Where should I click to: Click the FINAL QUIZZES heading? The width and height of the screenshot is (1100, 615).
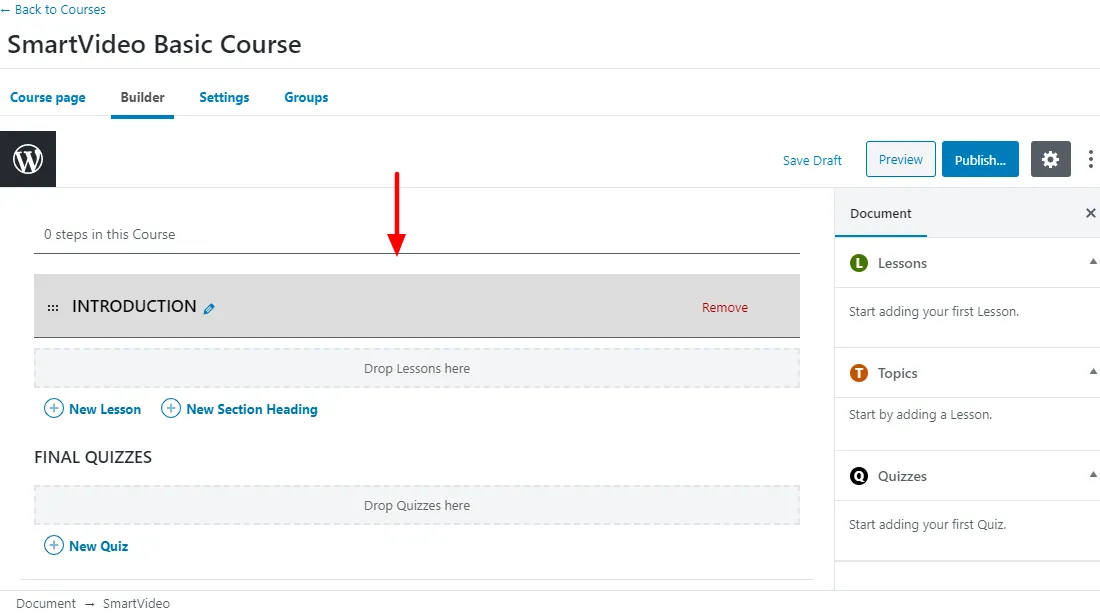(x=93, y=457)
